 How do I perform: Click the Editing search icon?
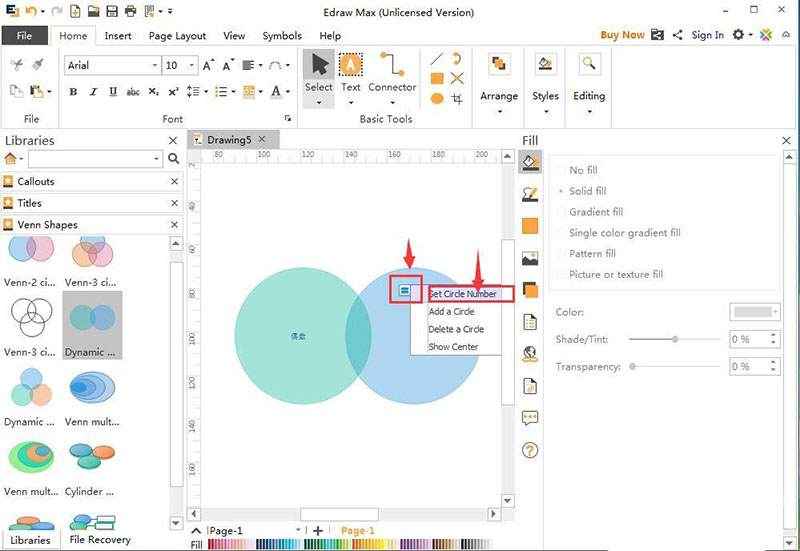(x=589, y=65)
